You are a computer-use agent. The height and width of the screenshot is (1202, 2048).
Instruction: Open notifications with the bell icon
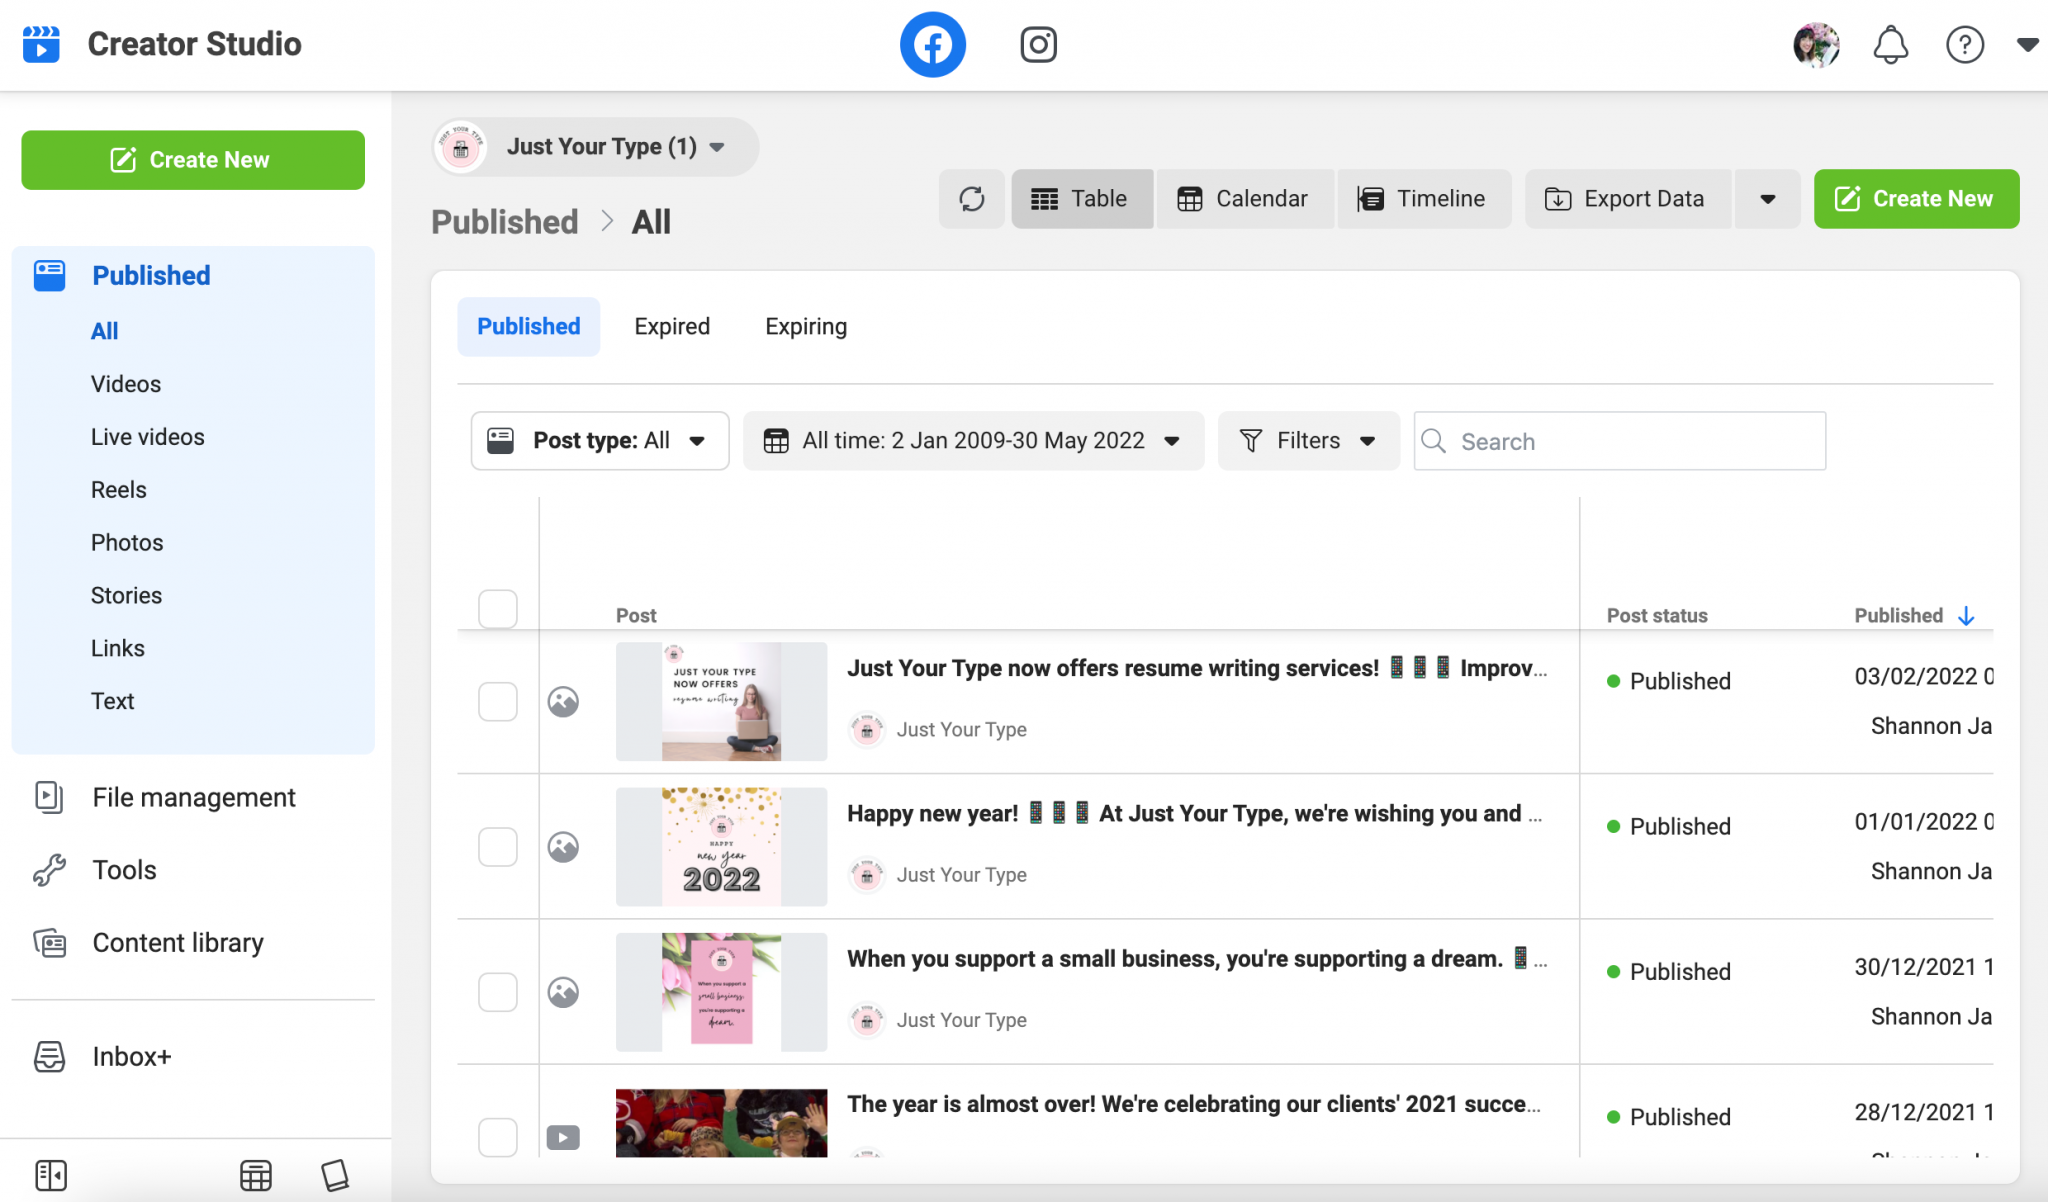click(1890, 44)
